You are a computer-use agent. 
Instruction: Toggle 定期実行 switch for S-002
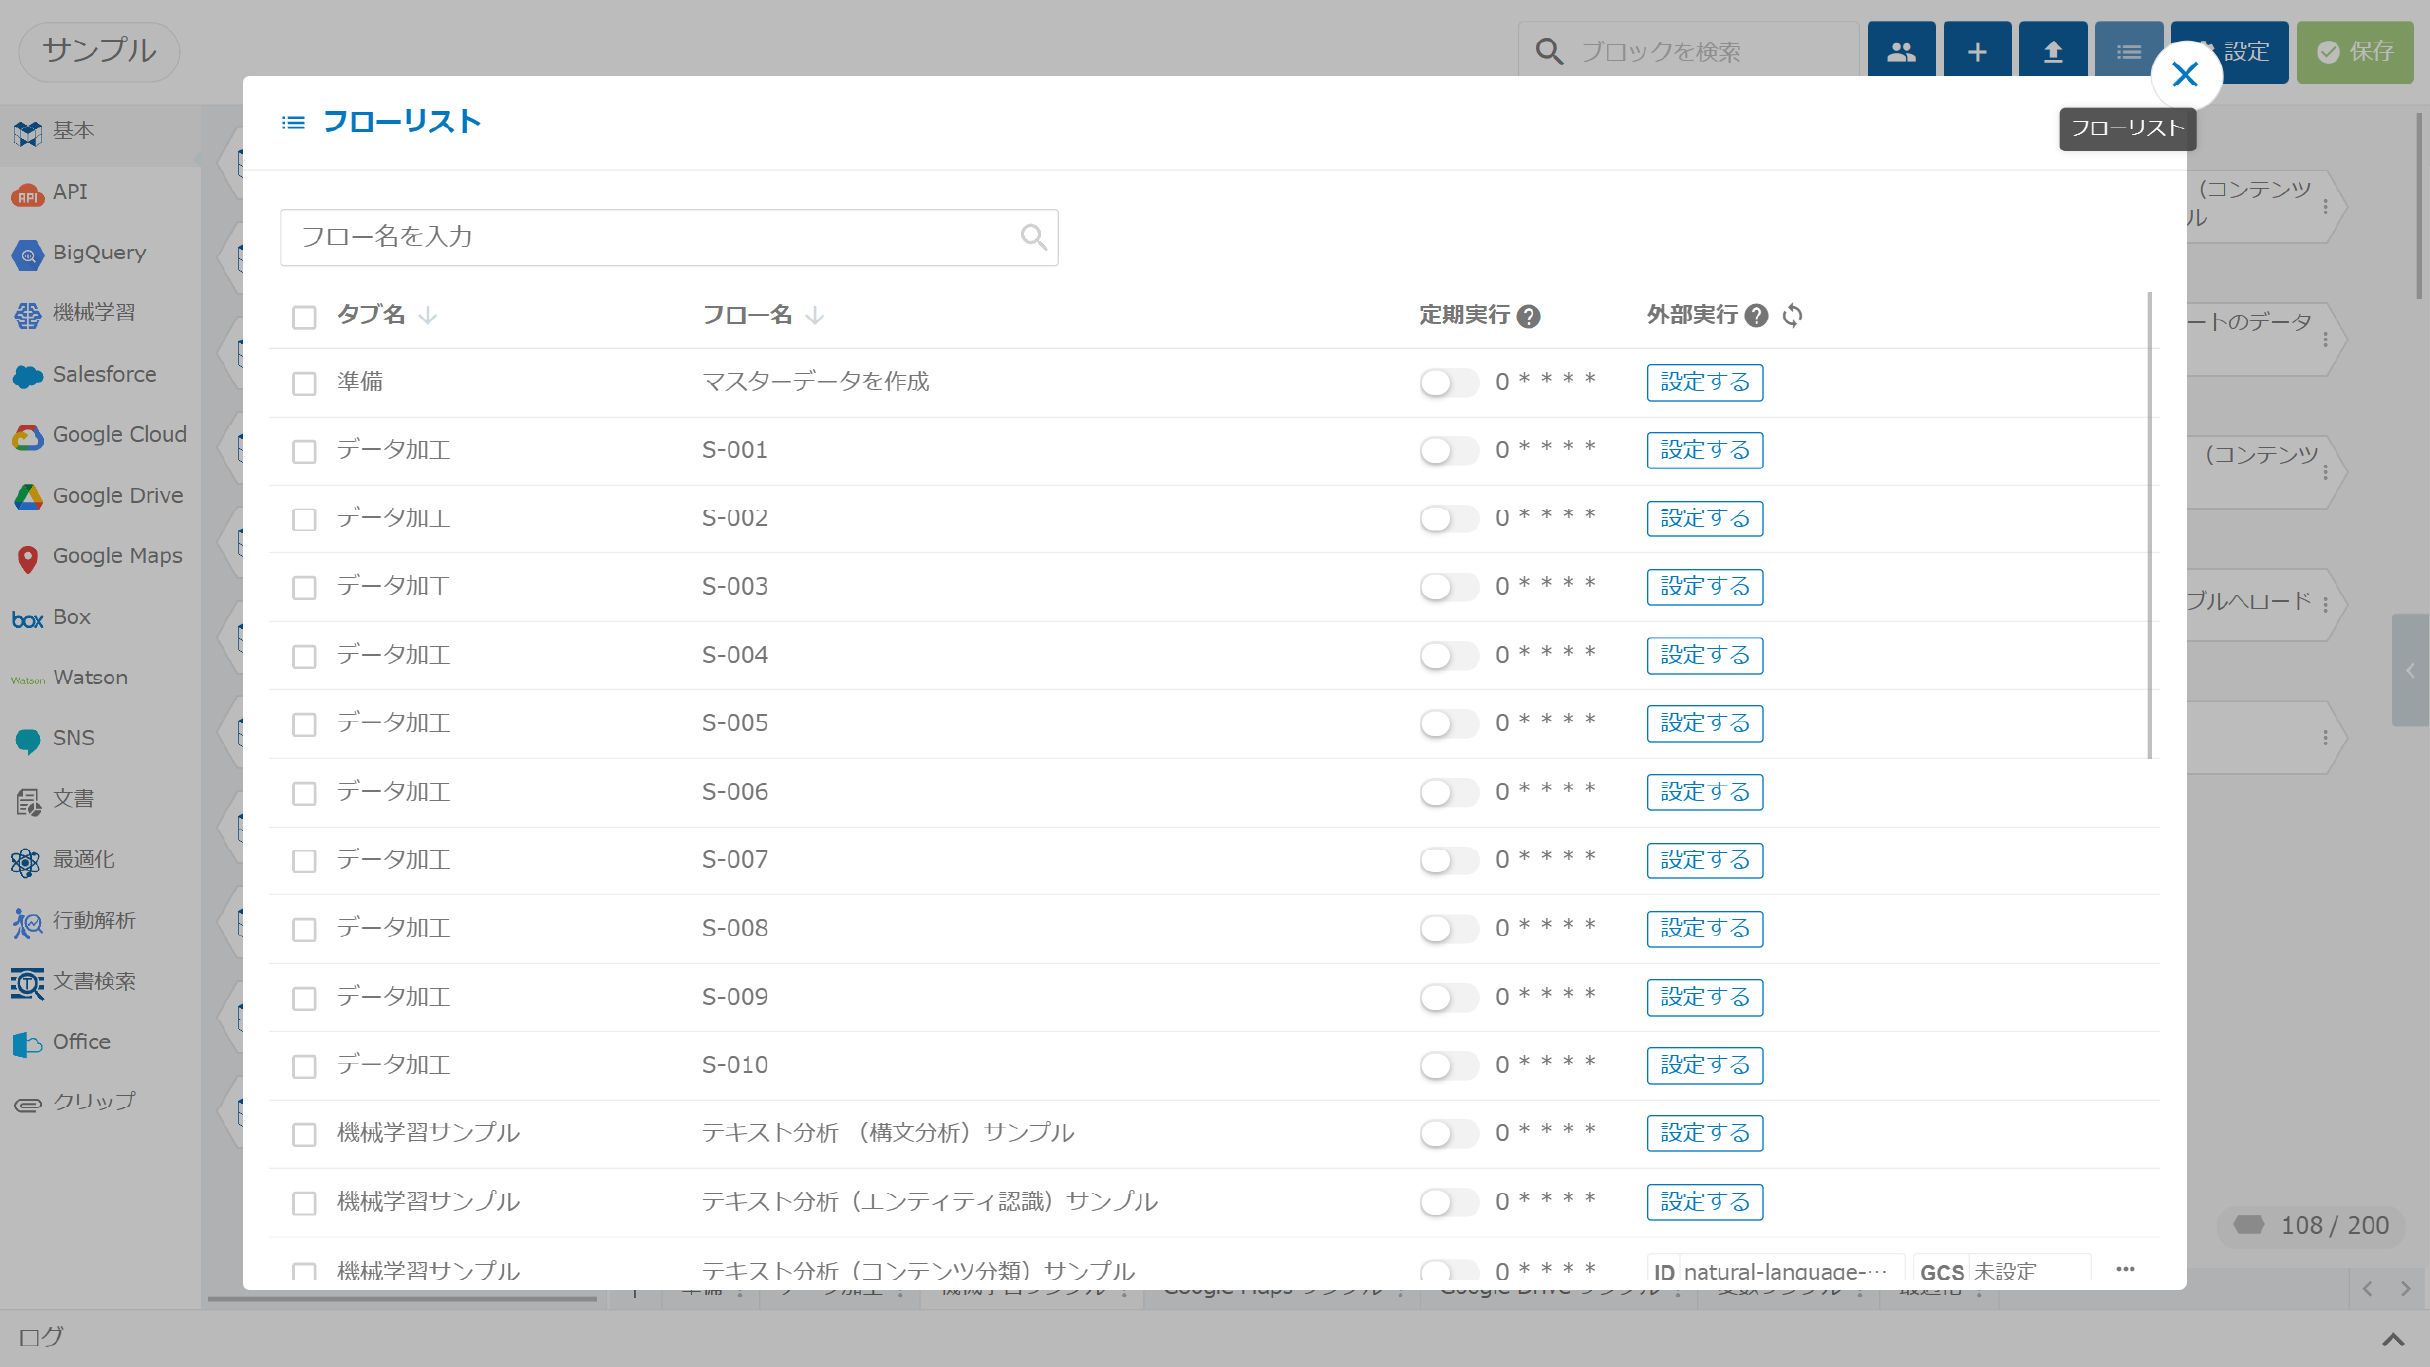(1448, 519)
